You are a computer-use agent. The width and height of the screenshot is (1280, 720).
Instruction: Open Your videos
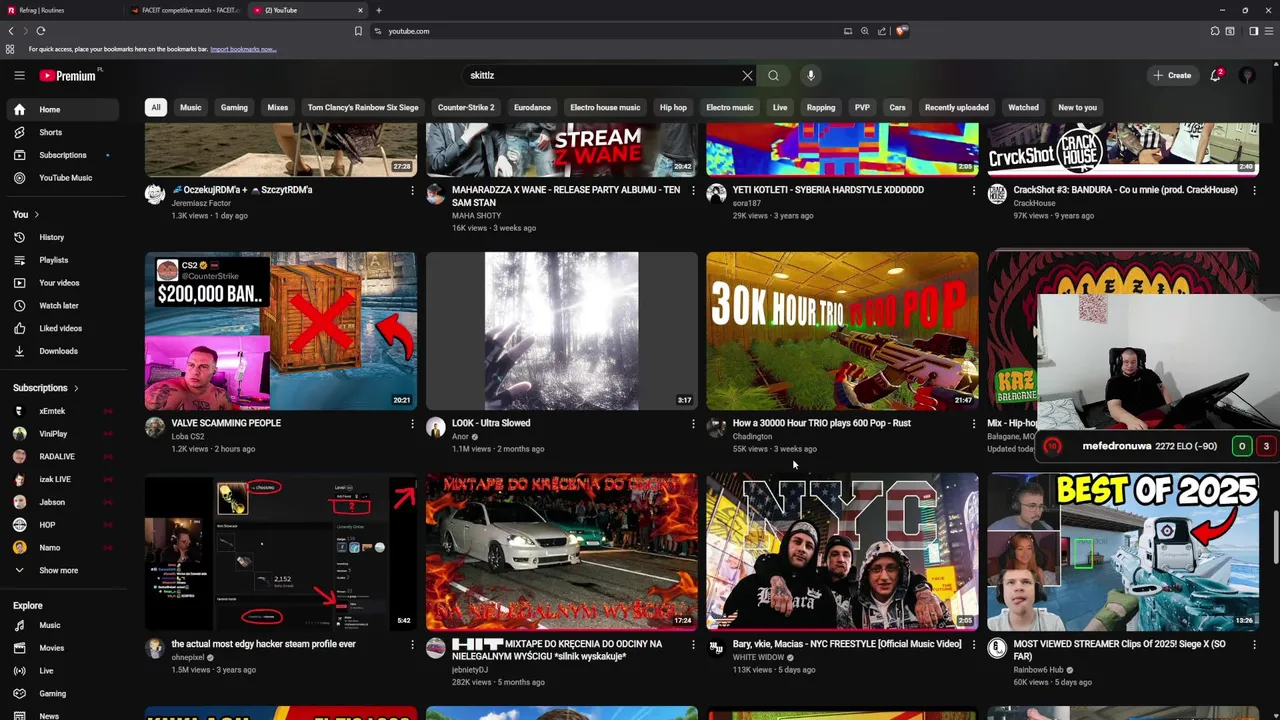pos(63,283)
